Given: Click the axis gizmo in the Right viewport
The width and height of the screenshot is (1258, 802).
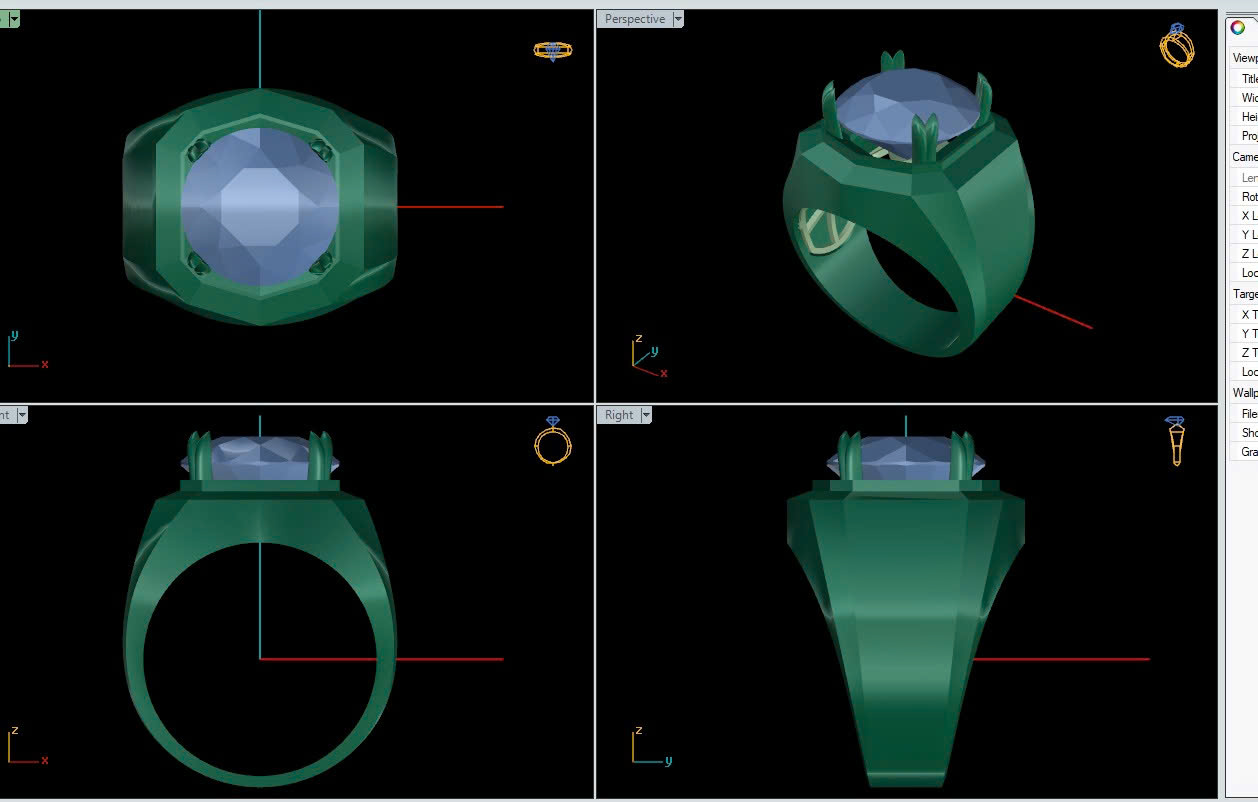Looking at the screenshot, I should click(647, 748).
